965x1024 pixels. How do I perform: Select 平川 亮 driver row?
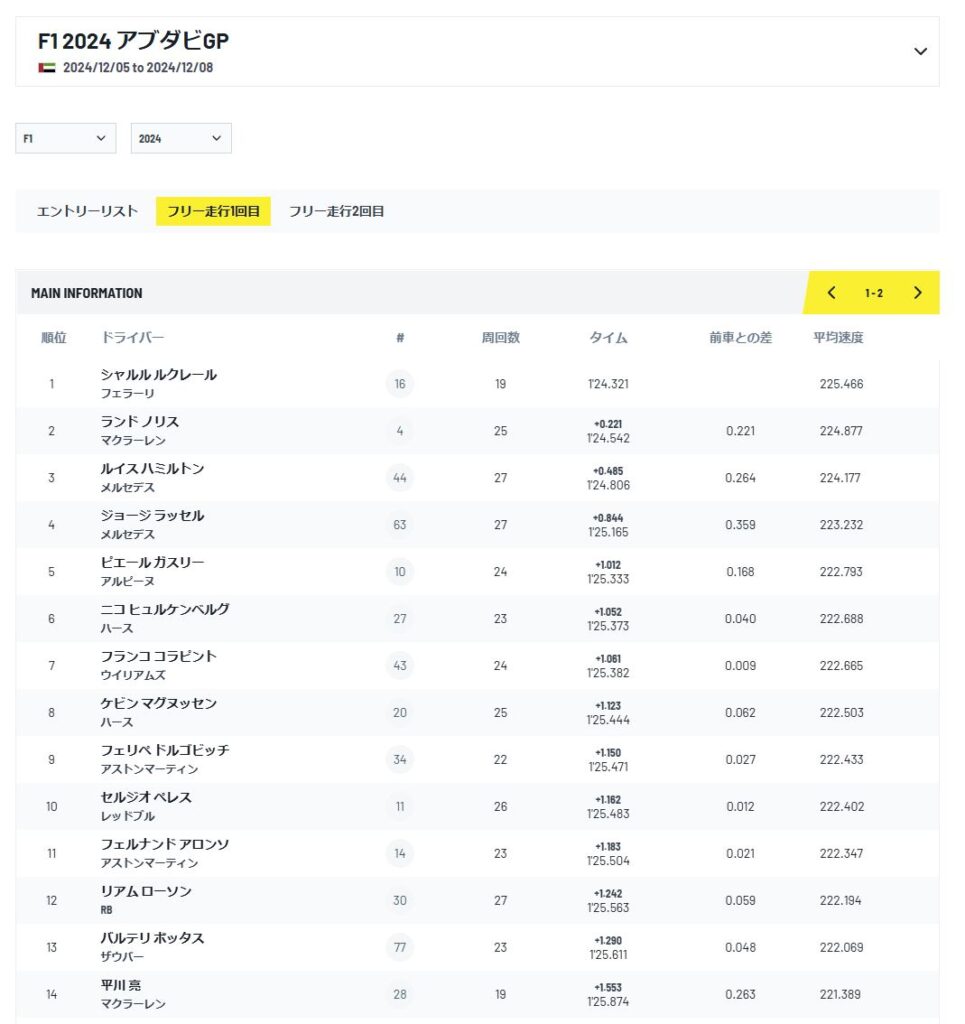tap(477, 995)
